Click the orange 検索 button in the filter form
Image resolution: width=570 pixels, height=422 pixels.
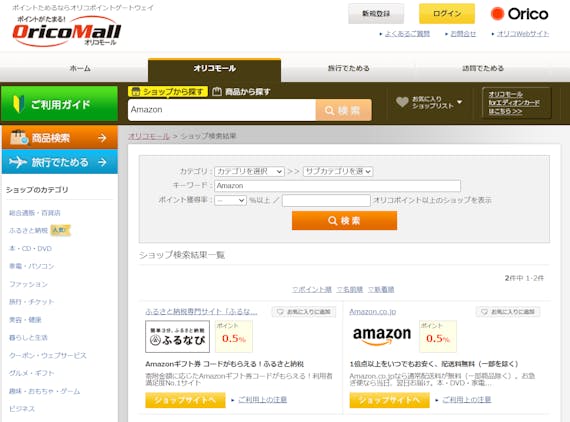[x=344, y=221]
